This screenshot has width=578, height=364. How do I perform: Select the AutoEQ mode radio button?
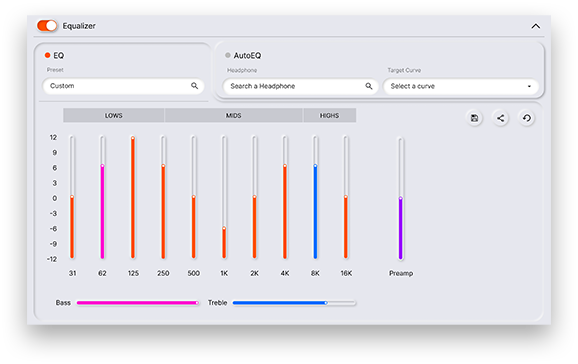click(228, 55)
